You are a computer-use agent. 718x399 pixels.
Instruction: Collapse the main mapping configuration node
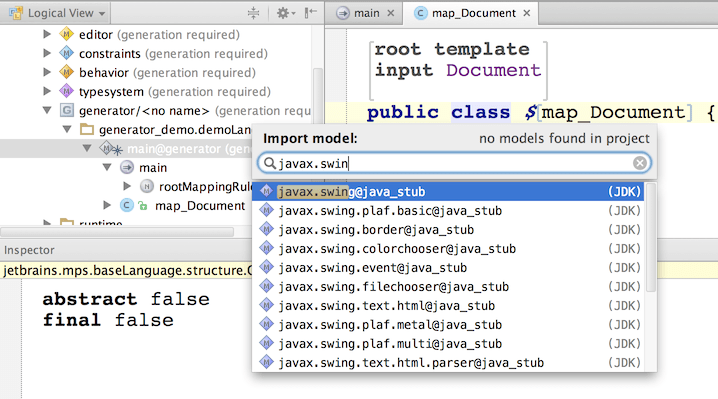(x=107, y=167)
